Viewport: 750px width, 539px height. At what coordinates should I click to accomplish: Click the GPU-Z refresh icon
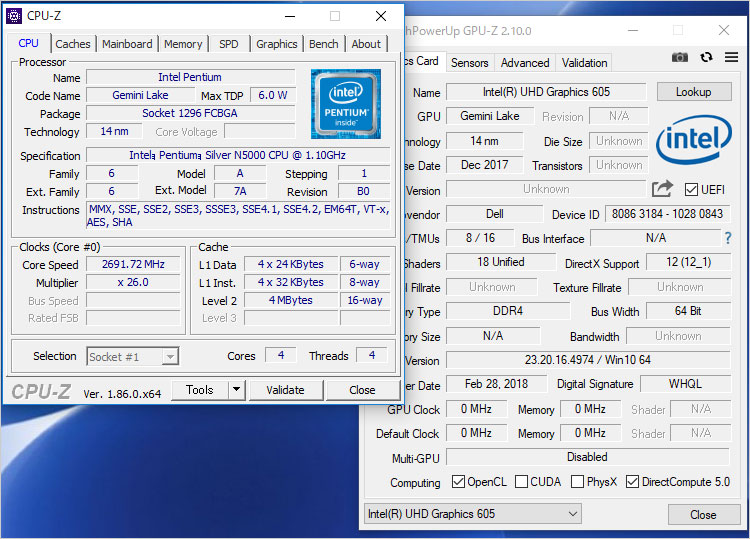click(706, 57)
